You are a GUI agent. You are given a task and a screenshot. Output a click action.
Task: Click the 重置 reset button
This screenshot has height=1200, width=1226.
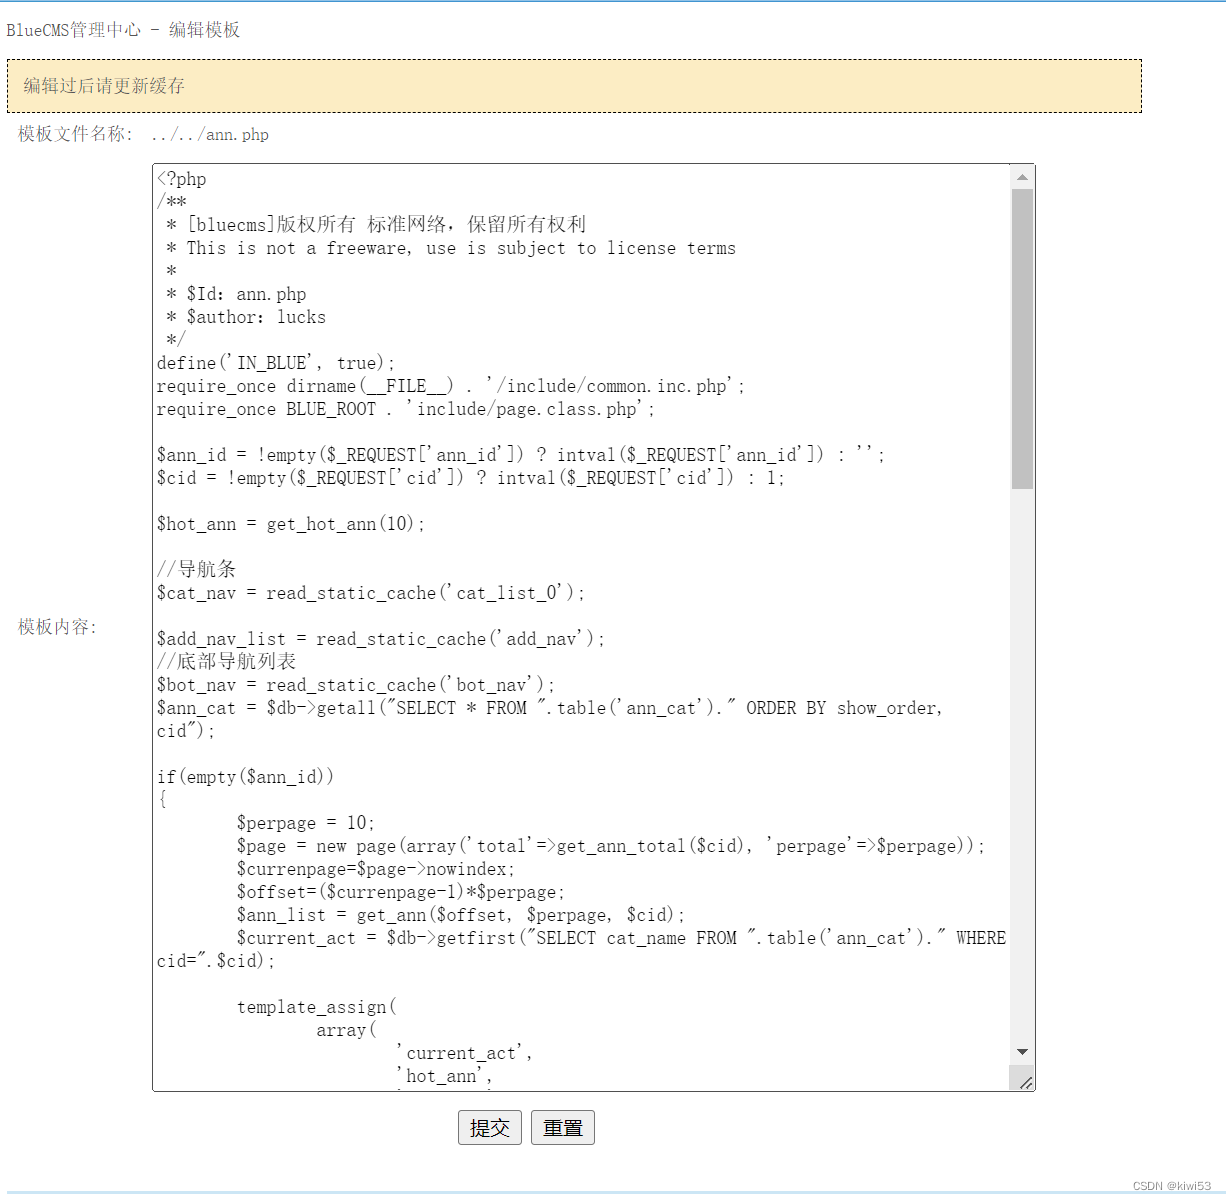(x=562, y=1127)
